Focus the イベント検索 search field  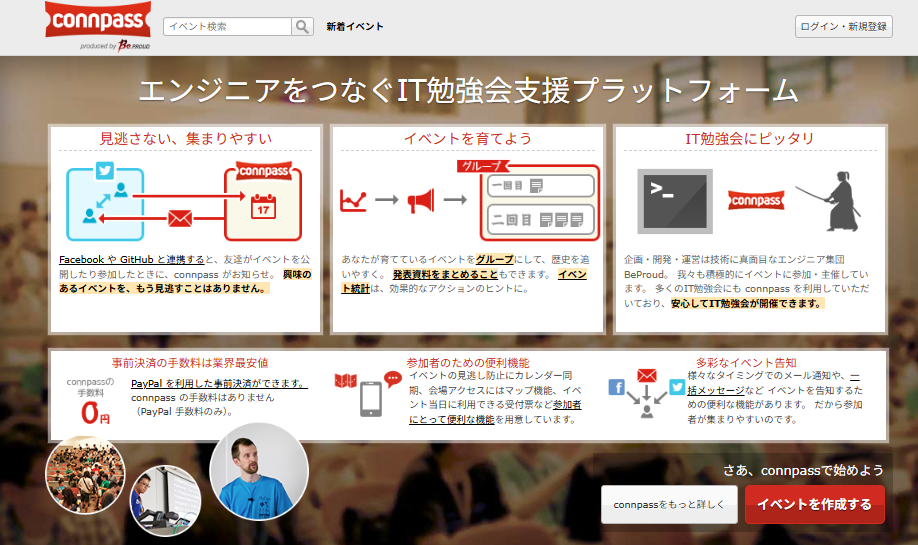(227, 27)
